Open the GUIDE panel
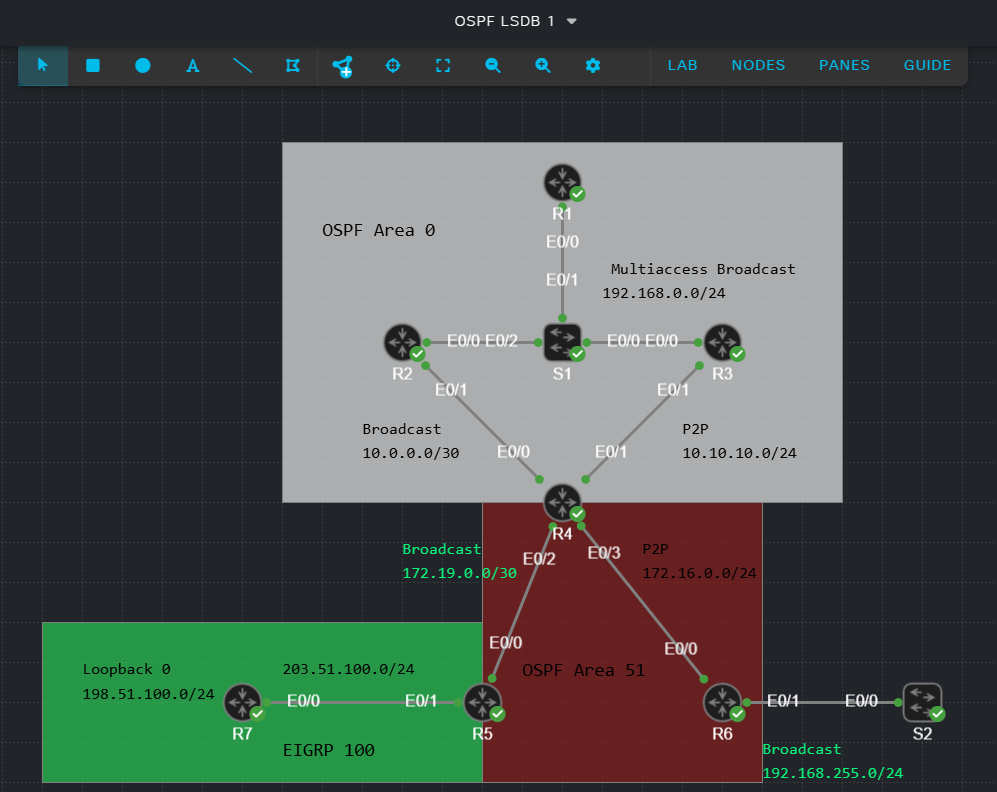 coord(927,66)
